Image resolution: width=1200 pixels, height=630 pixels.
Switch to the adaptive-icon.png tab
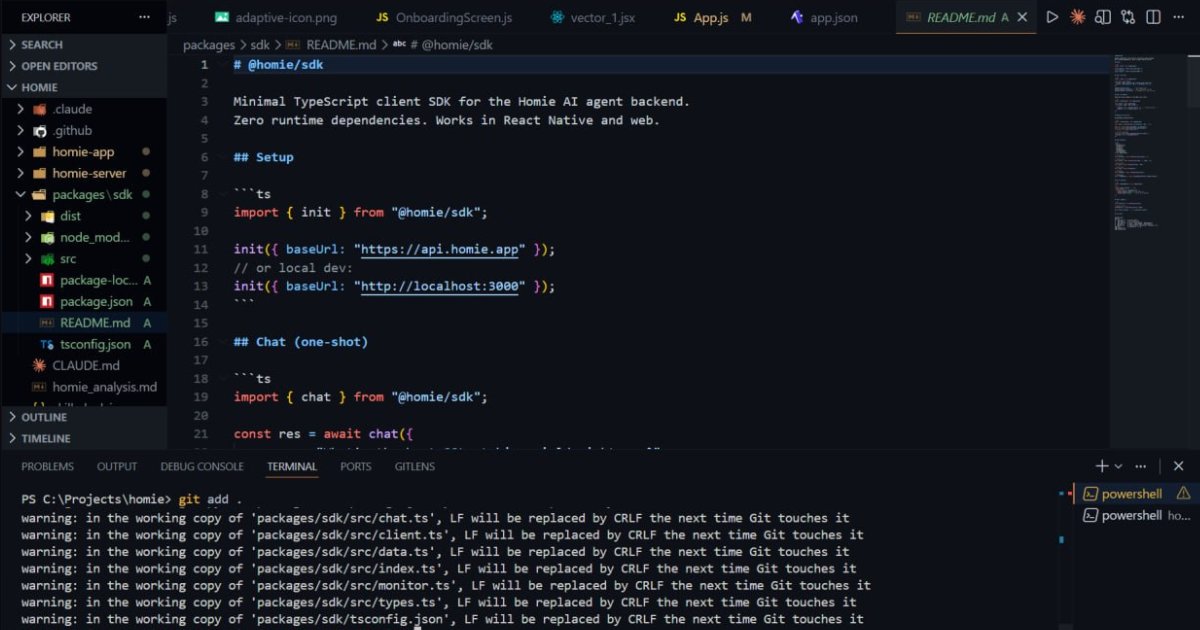tap(275, 18)
